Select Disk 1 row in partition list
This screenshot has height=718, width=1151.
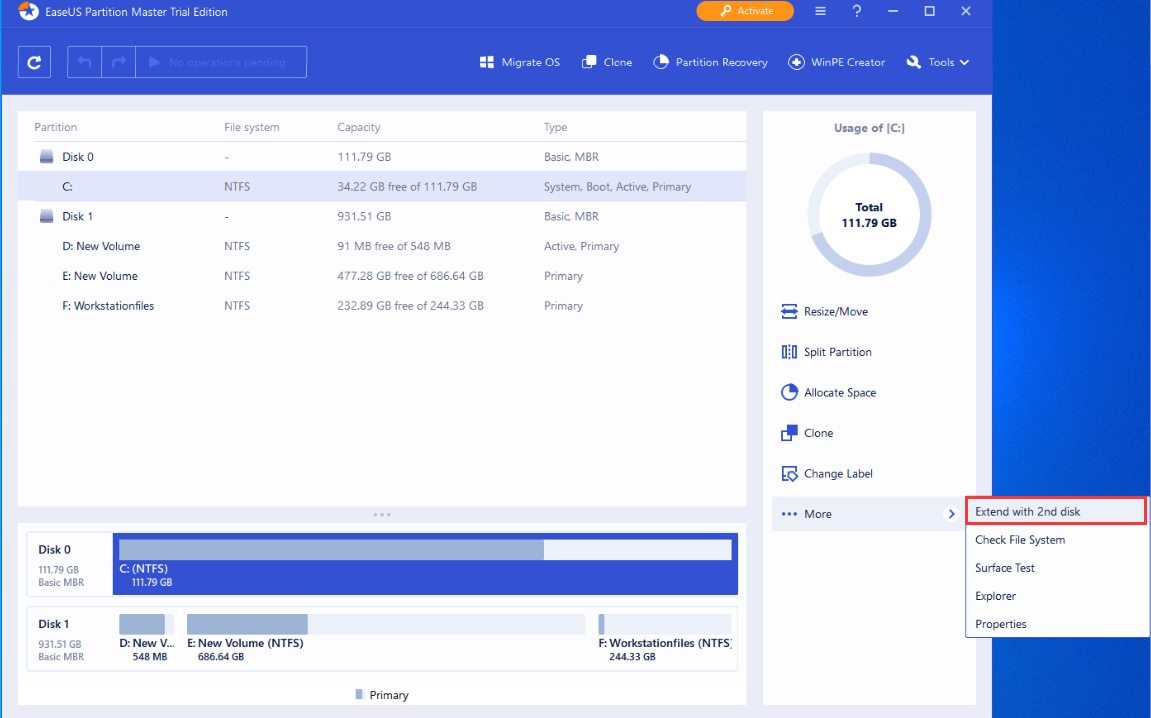click(78, 216)
